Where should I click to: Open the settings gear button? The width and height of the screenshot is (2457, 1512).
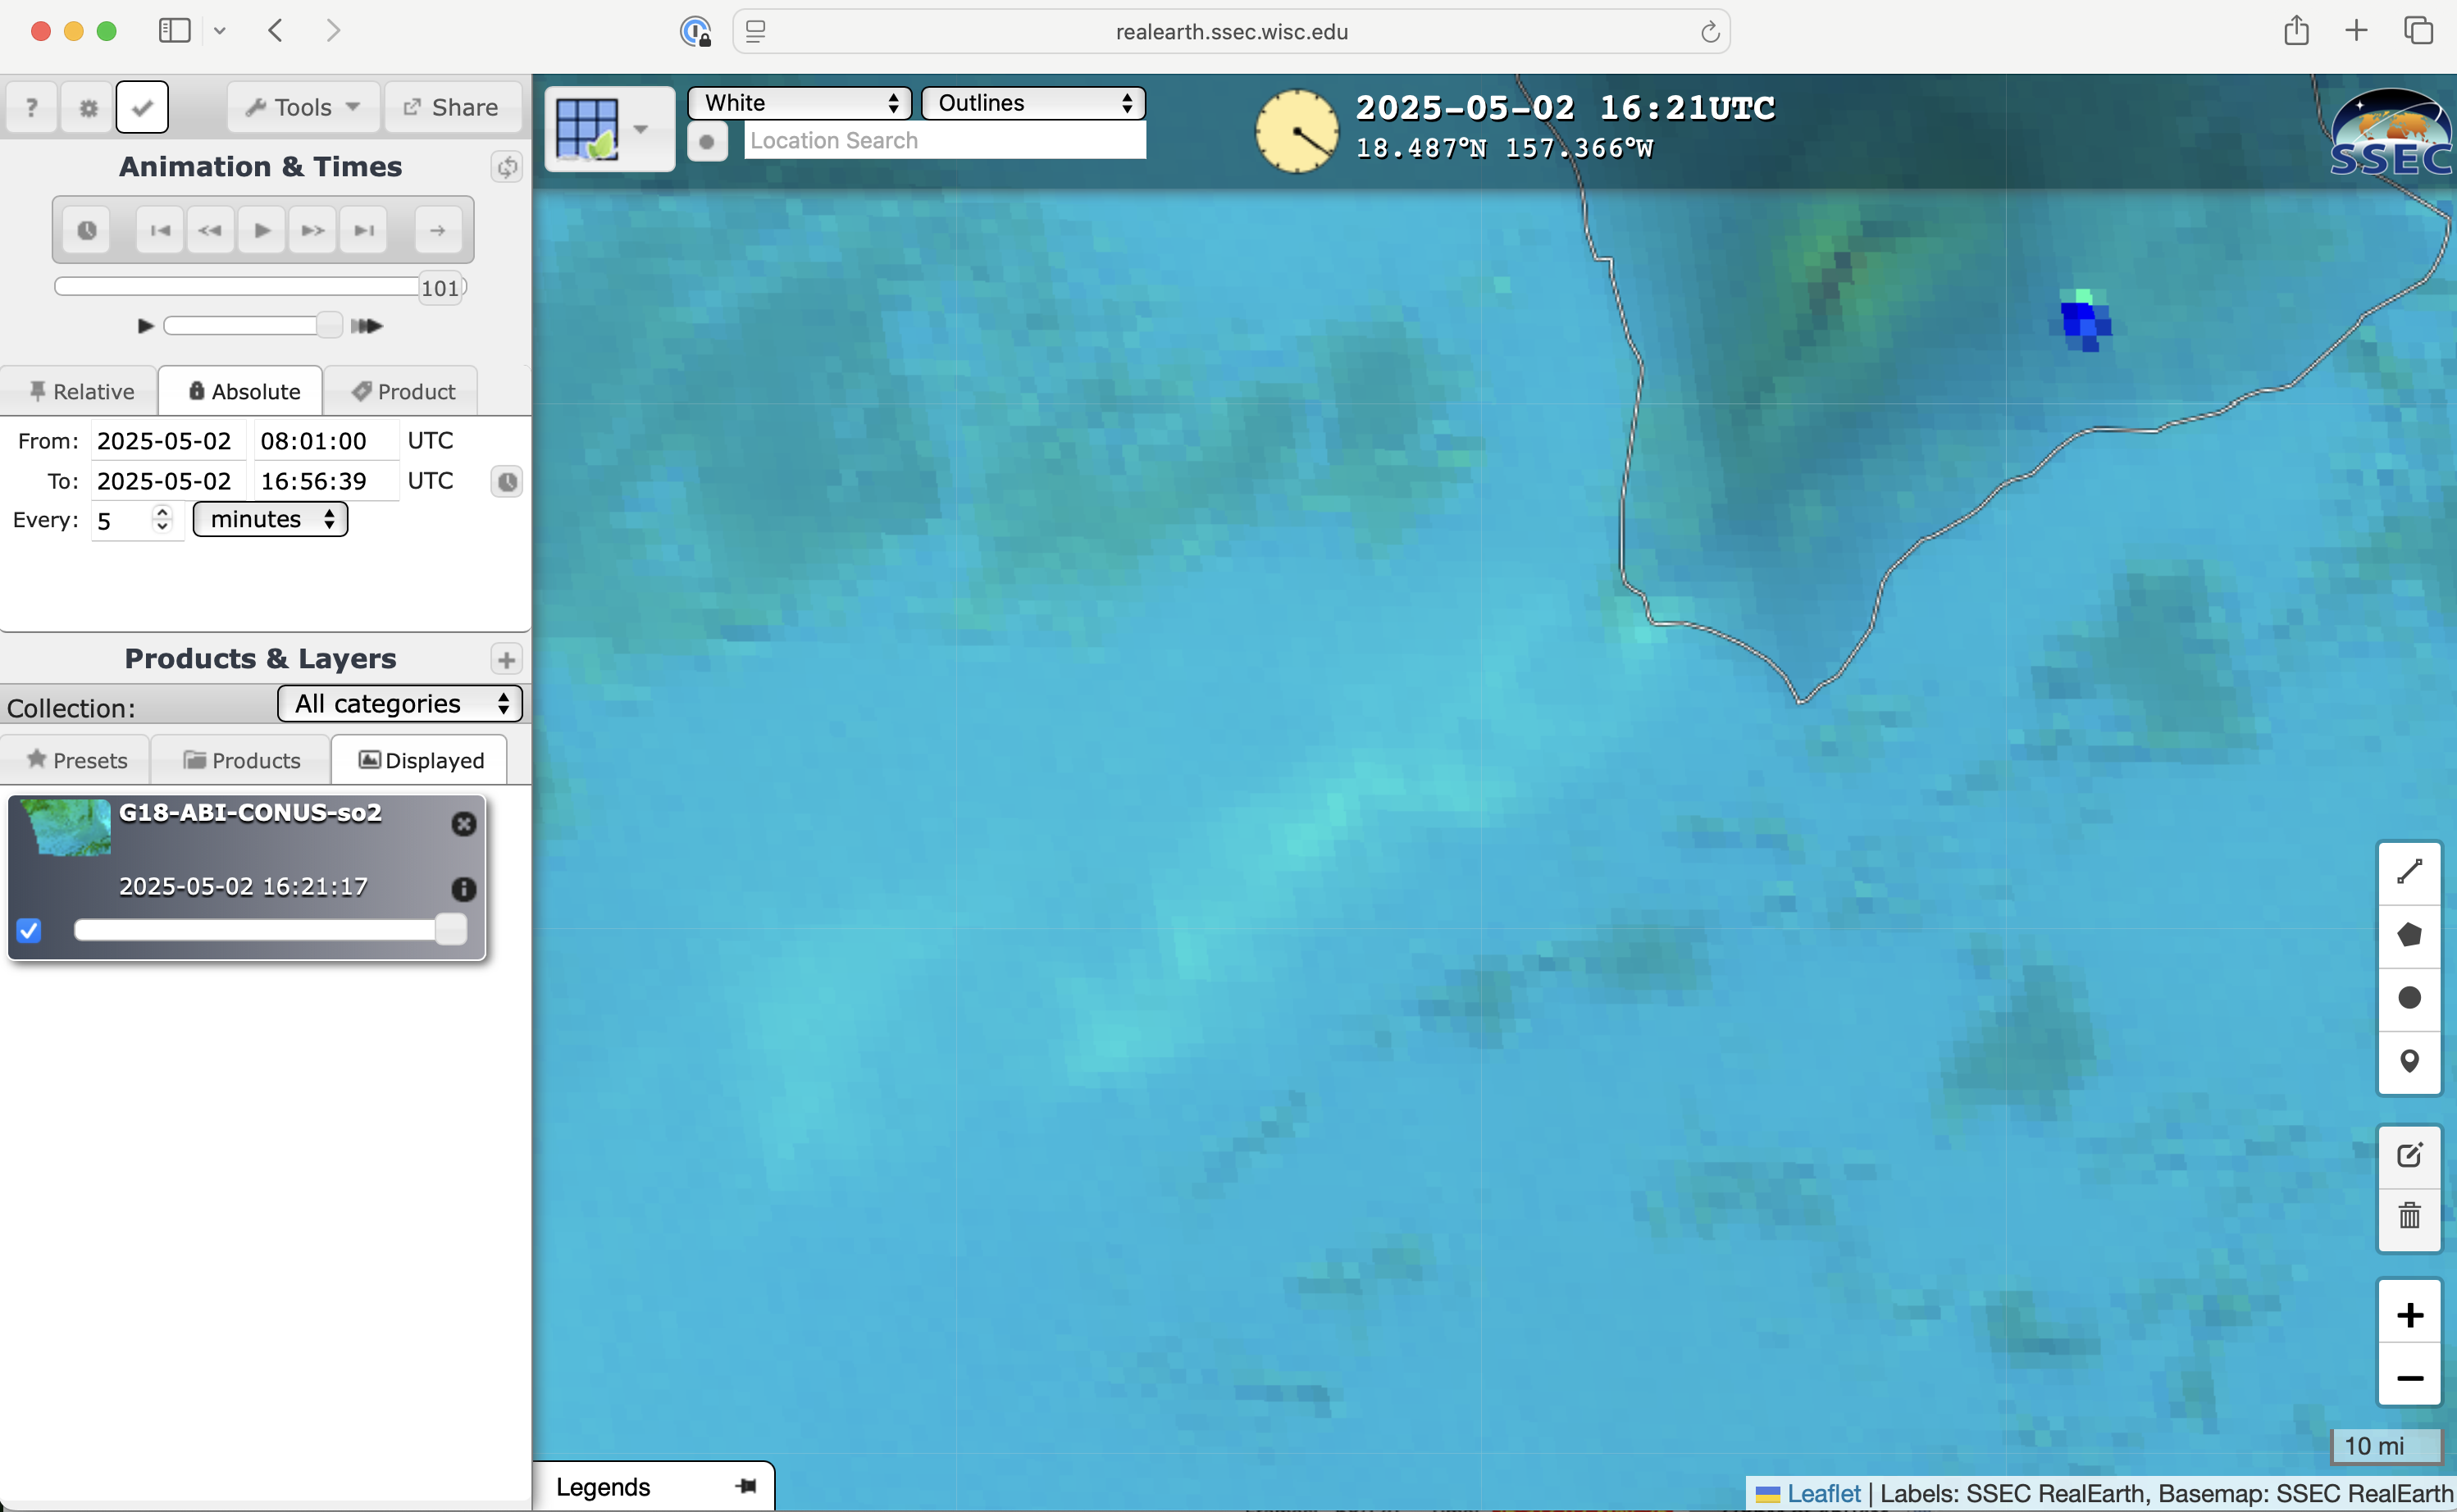(x=88, y=107)
